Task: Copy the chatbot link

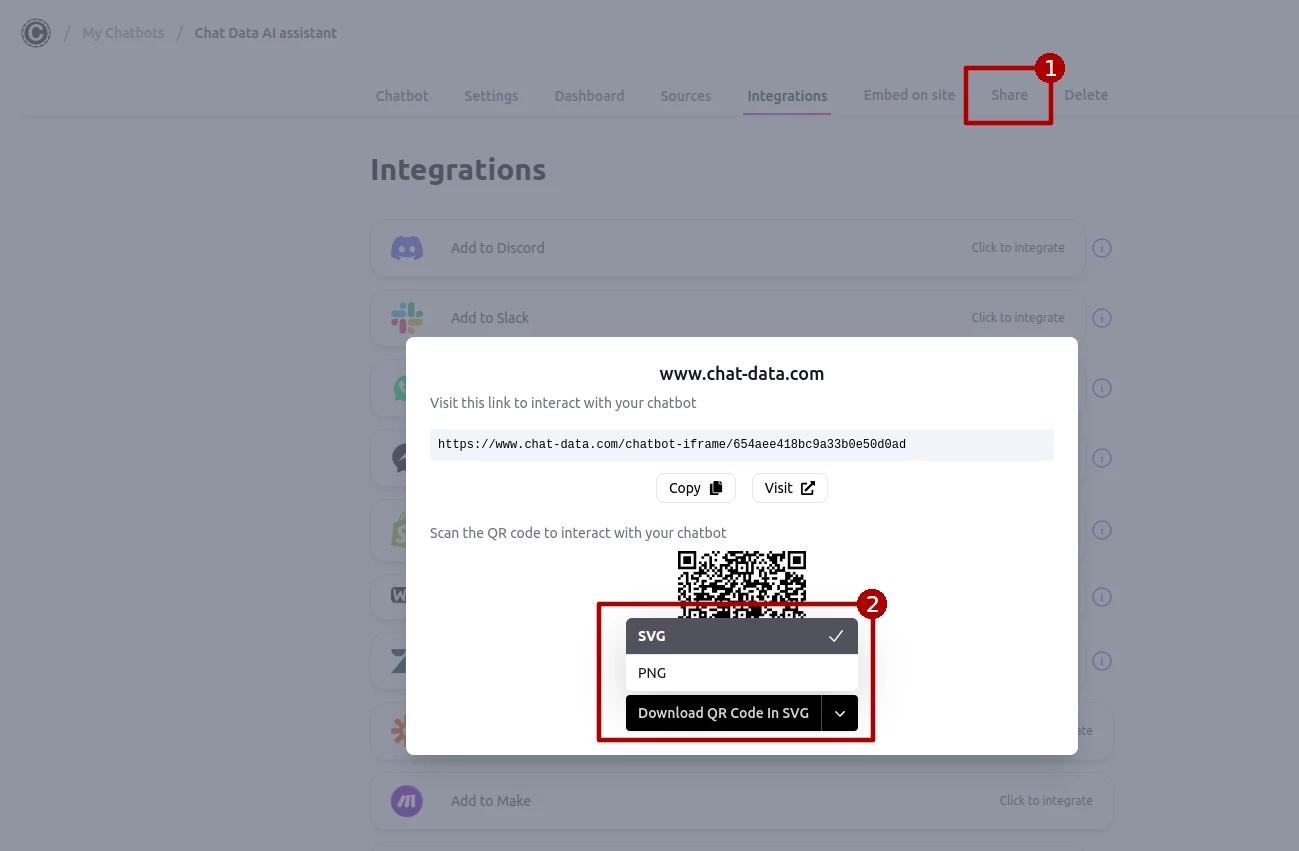Action: pos(696,488)
